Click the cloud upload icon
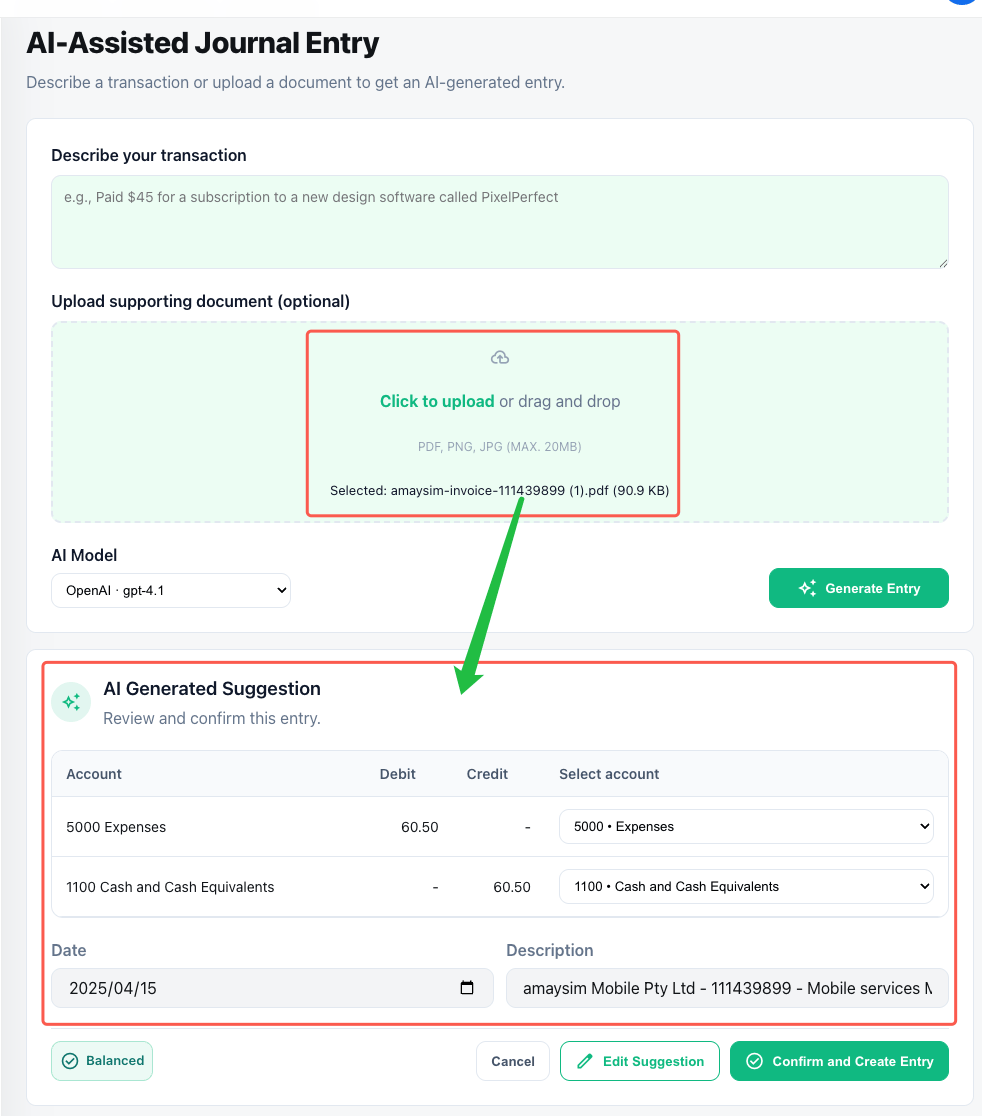The width and height of the screenshot is (982, 1116). [500, 358]
